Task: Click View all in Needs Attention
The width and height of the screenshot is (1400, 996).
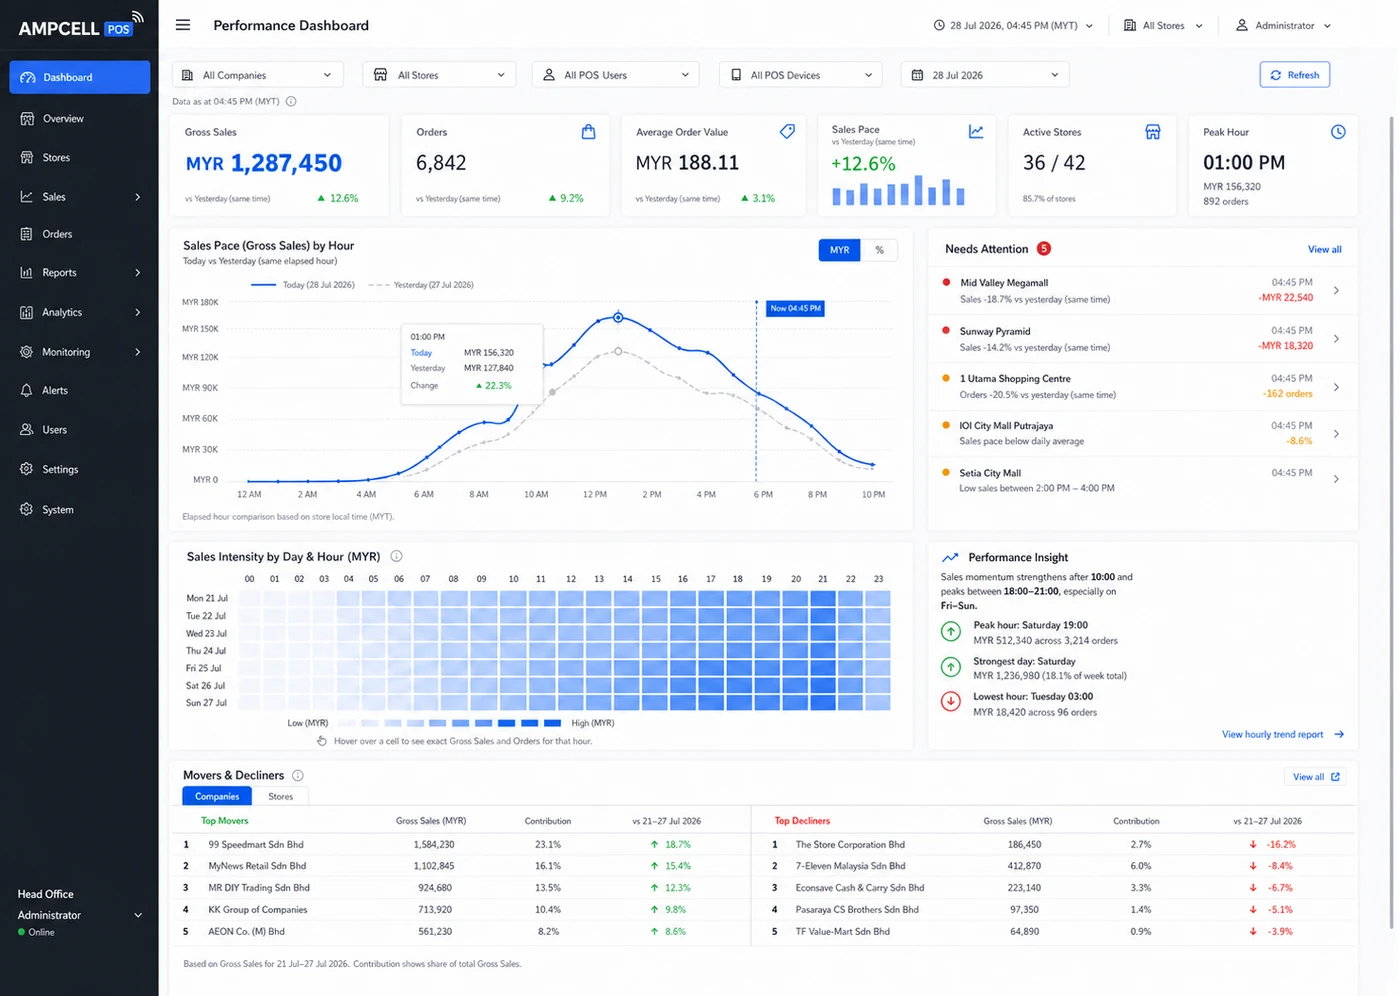Action: (x=1325, y=249)
